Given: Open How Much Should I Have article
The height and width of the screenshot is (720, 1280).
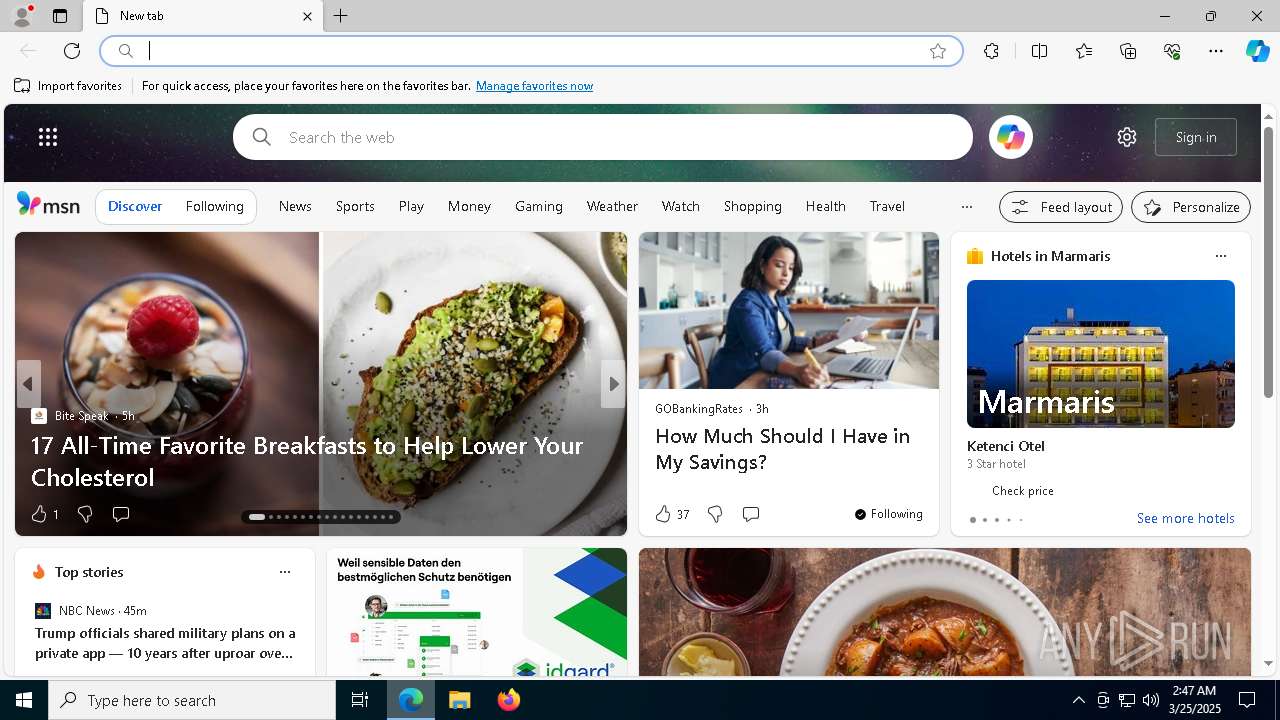Looking at the screenshot, I should [783, 449].
